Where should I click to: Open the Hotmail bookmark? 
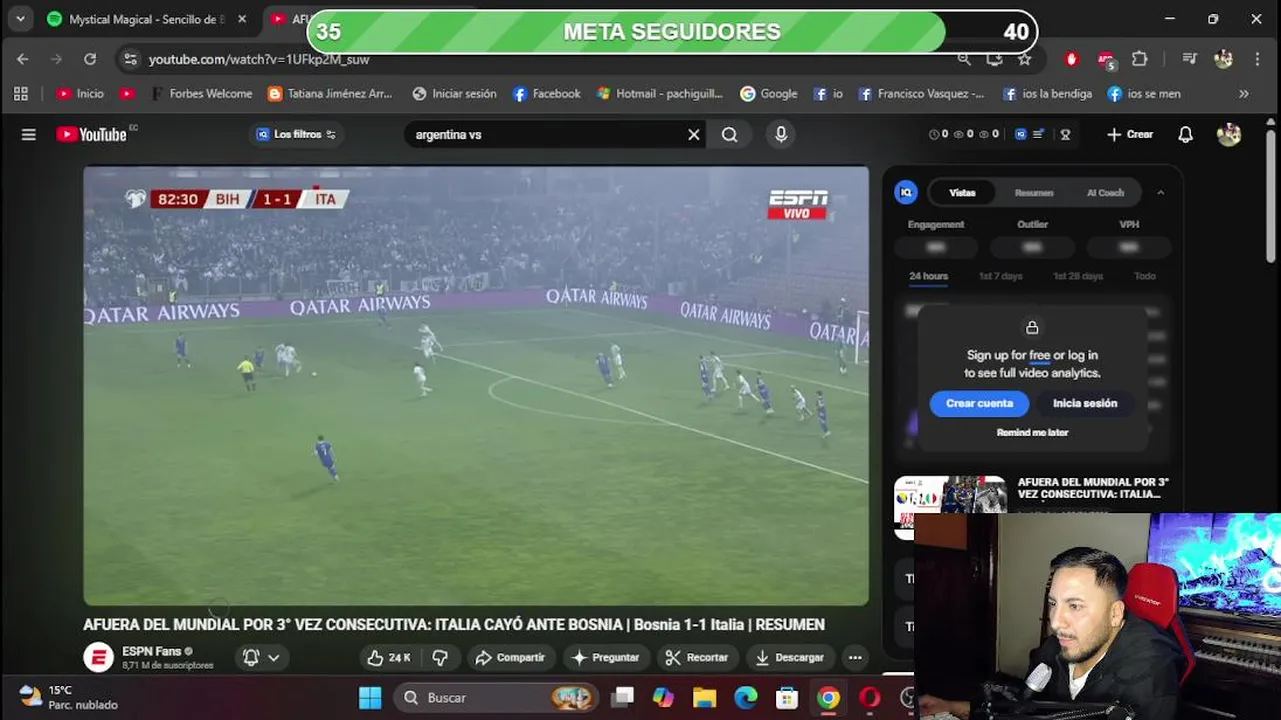coord(660,93)
